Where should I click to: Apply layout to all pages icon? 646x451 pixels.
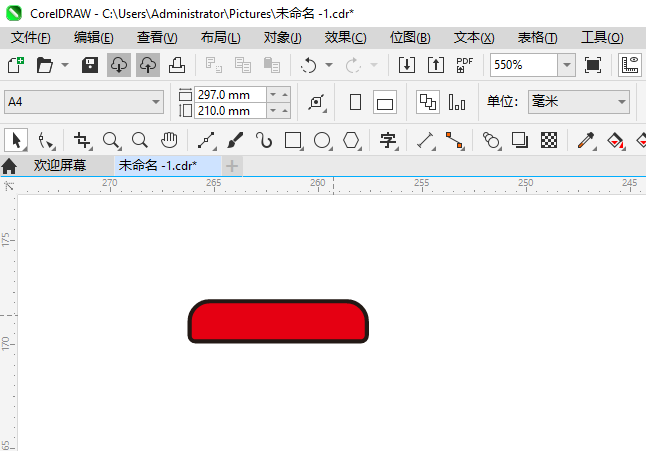(428, 102)
